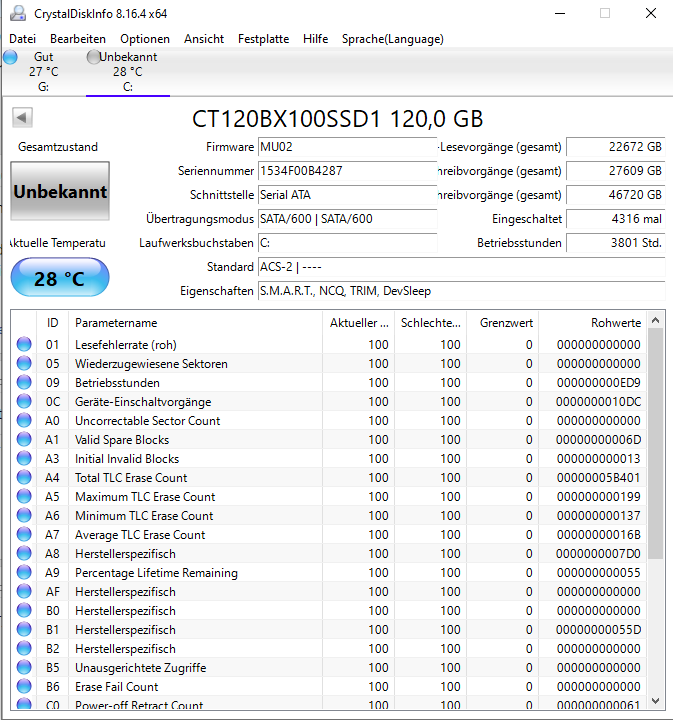Click the ID column header
The width and height of the screenshot is (673, 720).
tap(52, 323)
